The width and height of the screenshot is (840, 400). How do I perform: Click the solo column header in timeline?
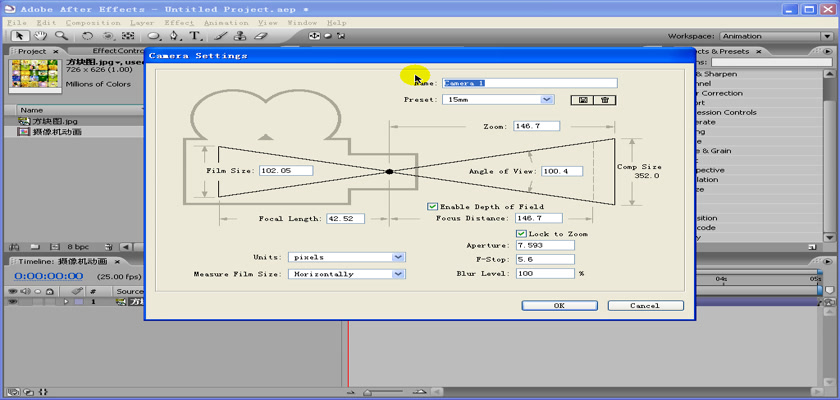click(38, 291)
